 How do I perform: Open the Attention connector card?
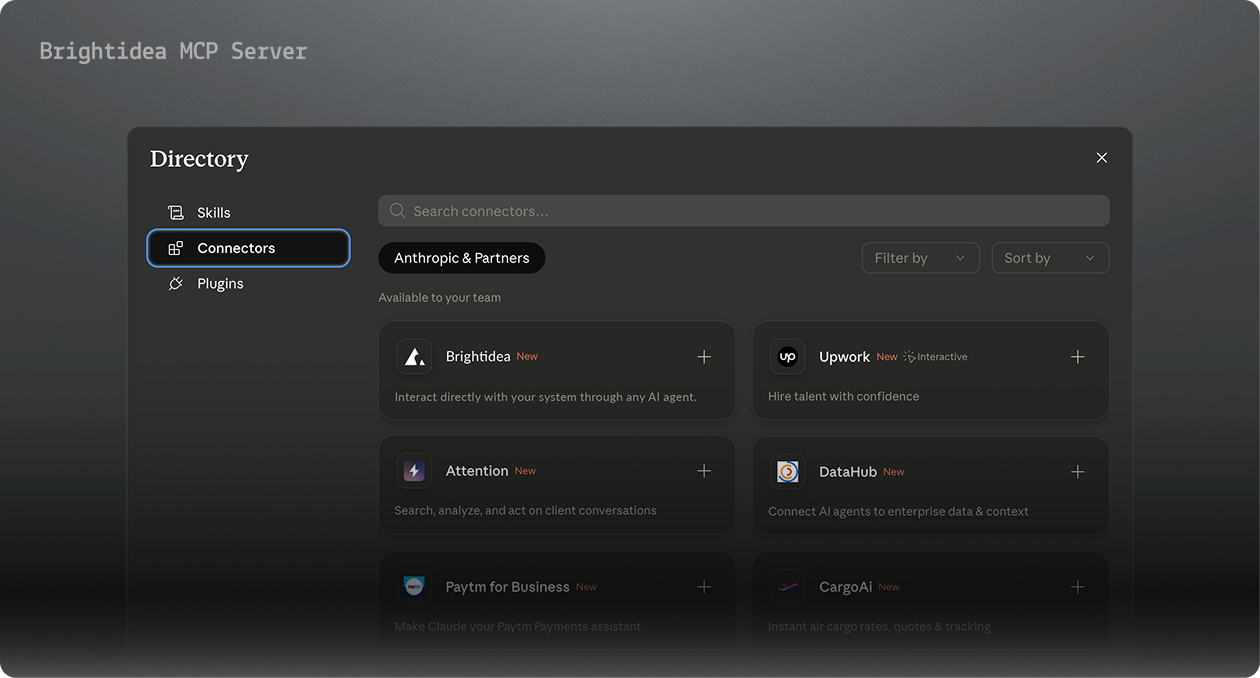click(x=557, y=485)
